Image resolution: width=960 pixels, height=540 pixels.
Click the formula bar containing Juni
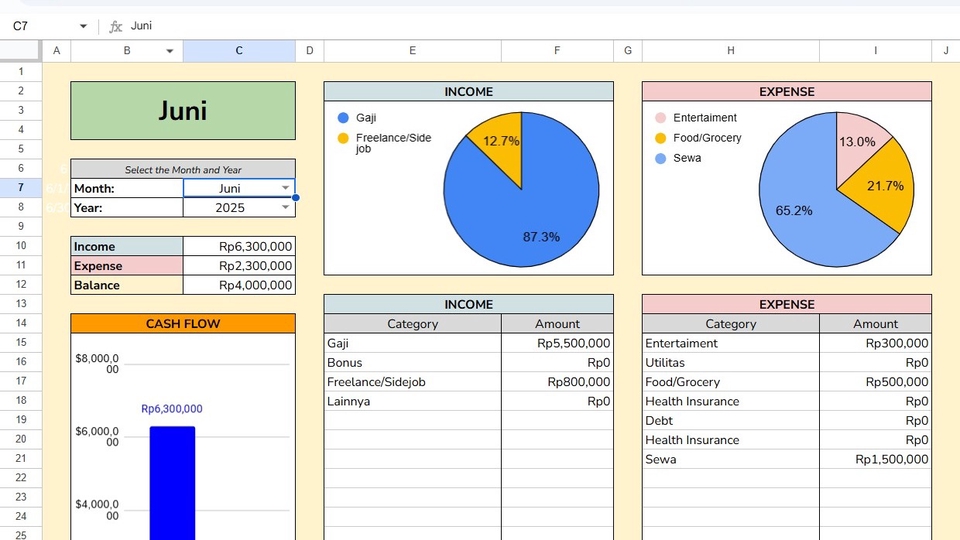[x=539, y=26]
